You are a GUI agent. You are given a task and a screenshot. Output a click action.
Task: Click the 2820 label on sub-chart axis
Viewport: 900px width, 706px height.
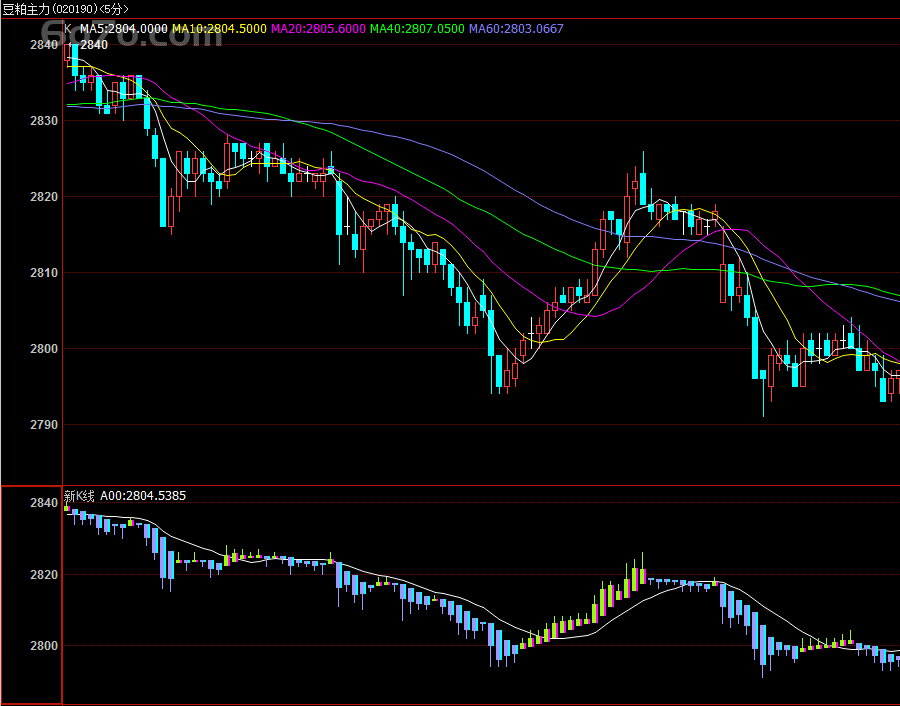click(44, 575)
